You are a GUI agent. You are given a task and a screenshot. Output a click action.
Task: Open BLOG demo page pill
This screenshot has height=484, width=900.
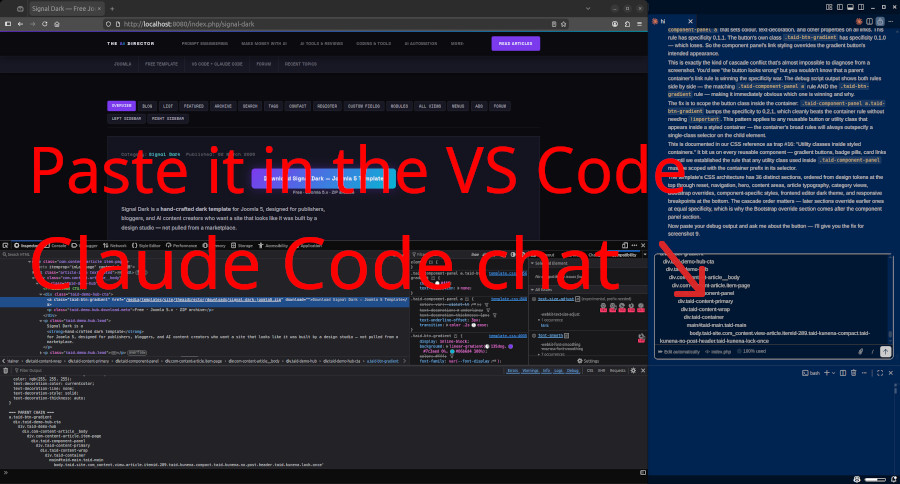click(x=148, y=106)
